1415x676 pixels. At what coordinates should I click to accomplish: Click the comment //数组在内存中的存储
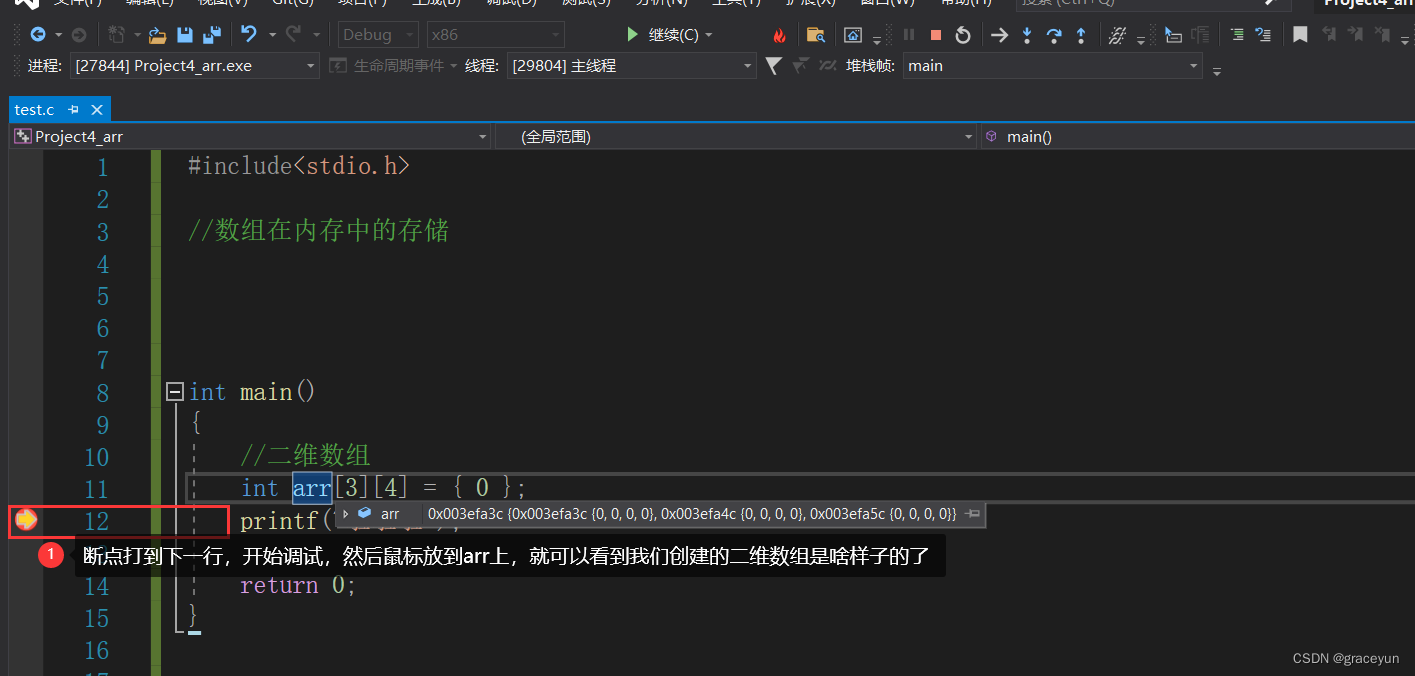[319, 231]
